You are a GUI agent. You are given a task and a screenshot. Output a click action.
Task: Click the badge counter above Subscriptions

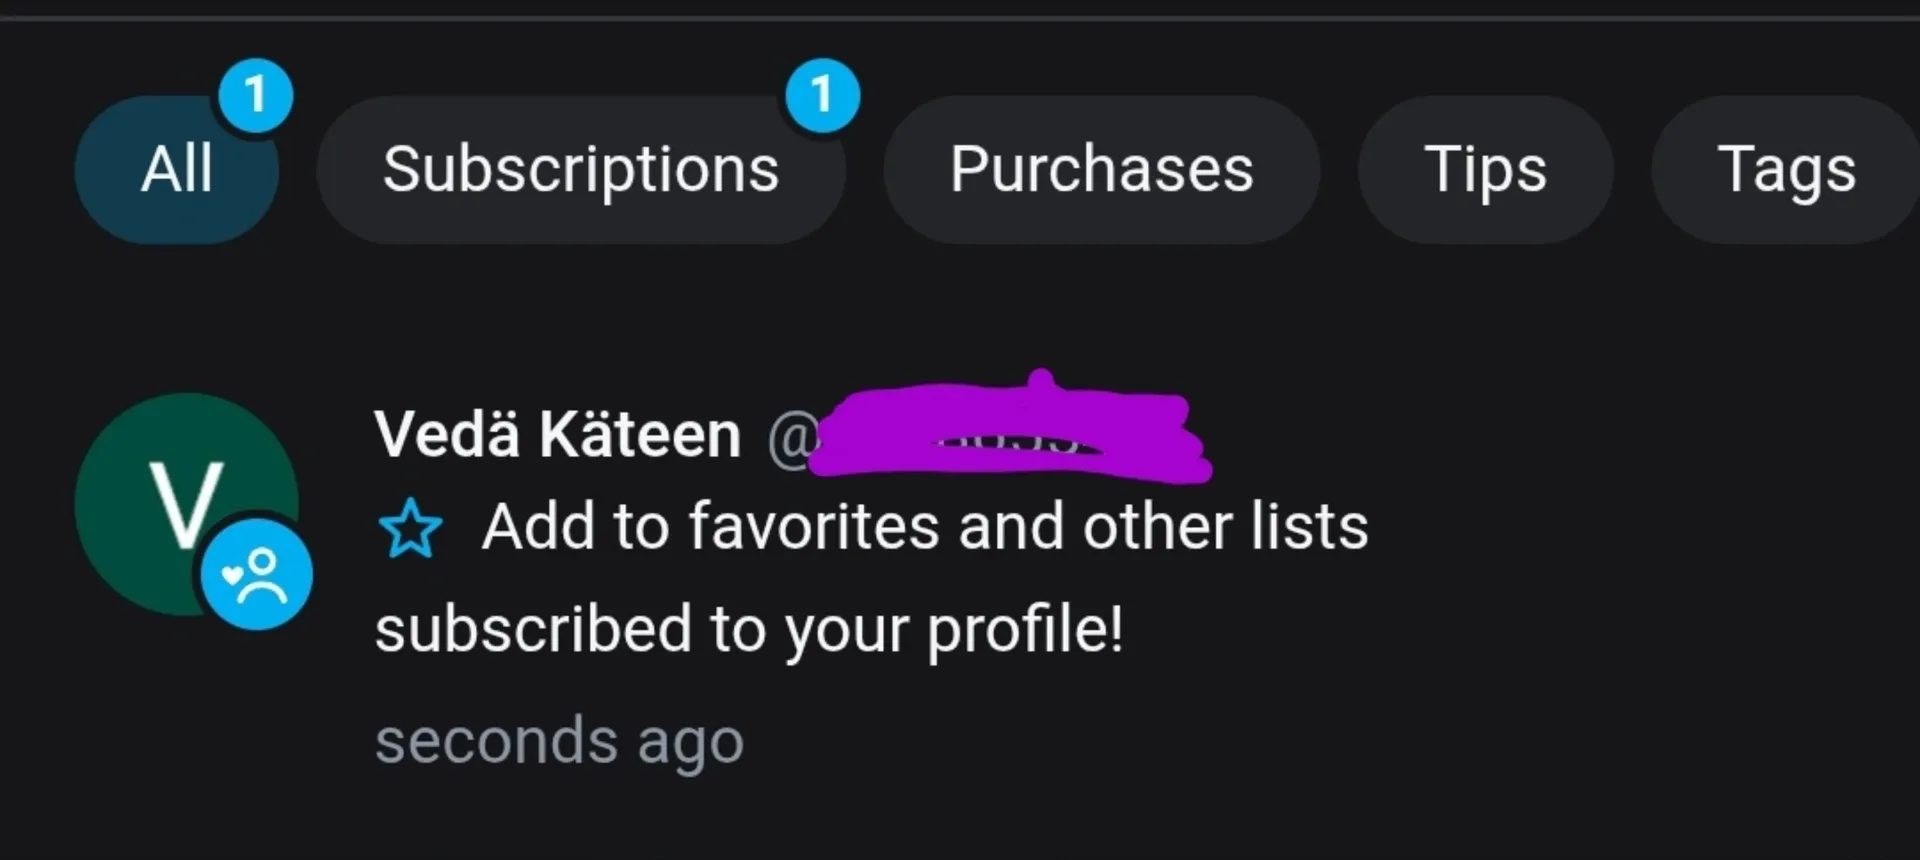click(x=822, y=95)
